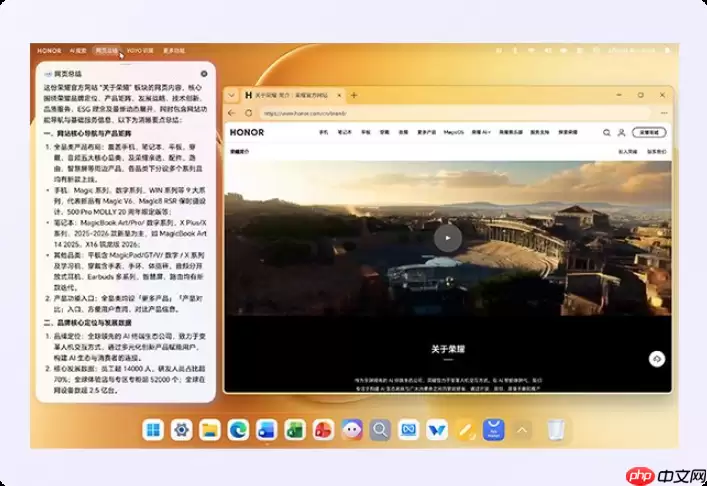Open 笔记本 in the website navigation

tap(344, 132)
